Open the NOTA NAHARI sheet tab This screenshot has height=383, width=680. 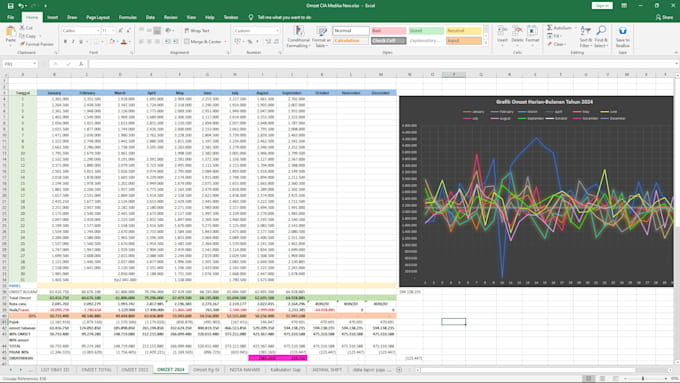click(245, 370)
